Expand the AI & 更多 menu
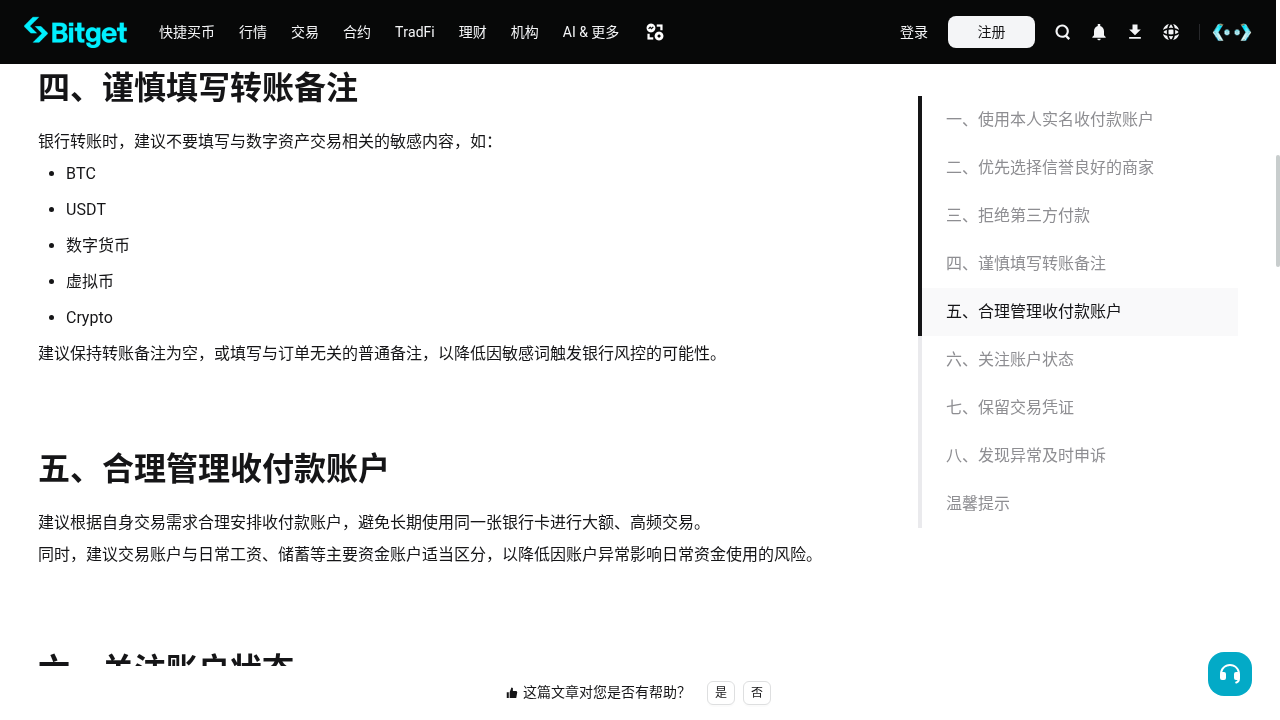1280x720 pixels. coord(591,32)
